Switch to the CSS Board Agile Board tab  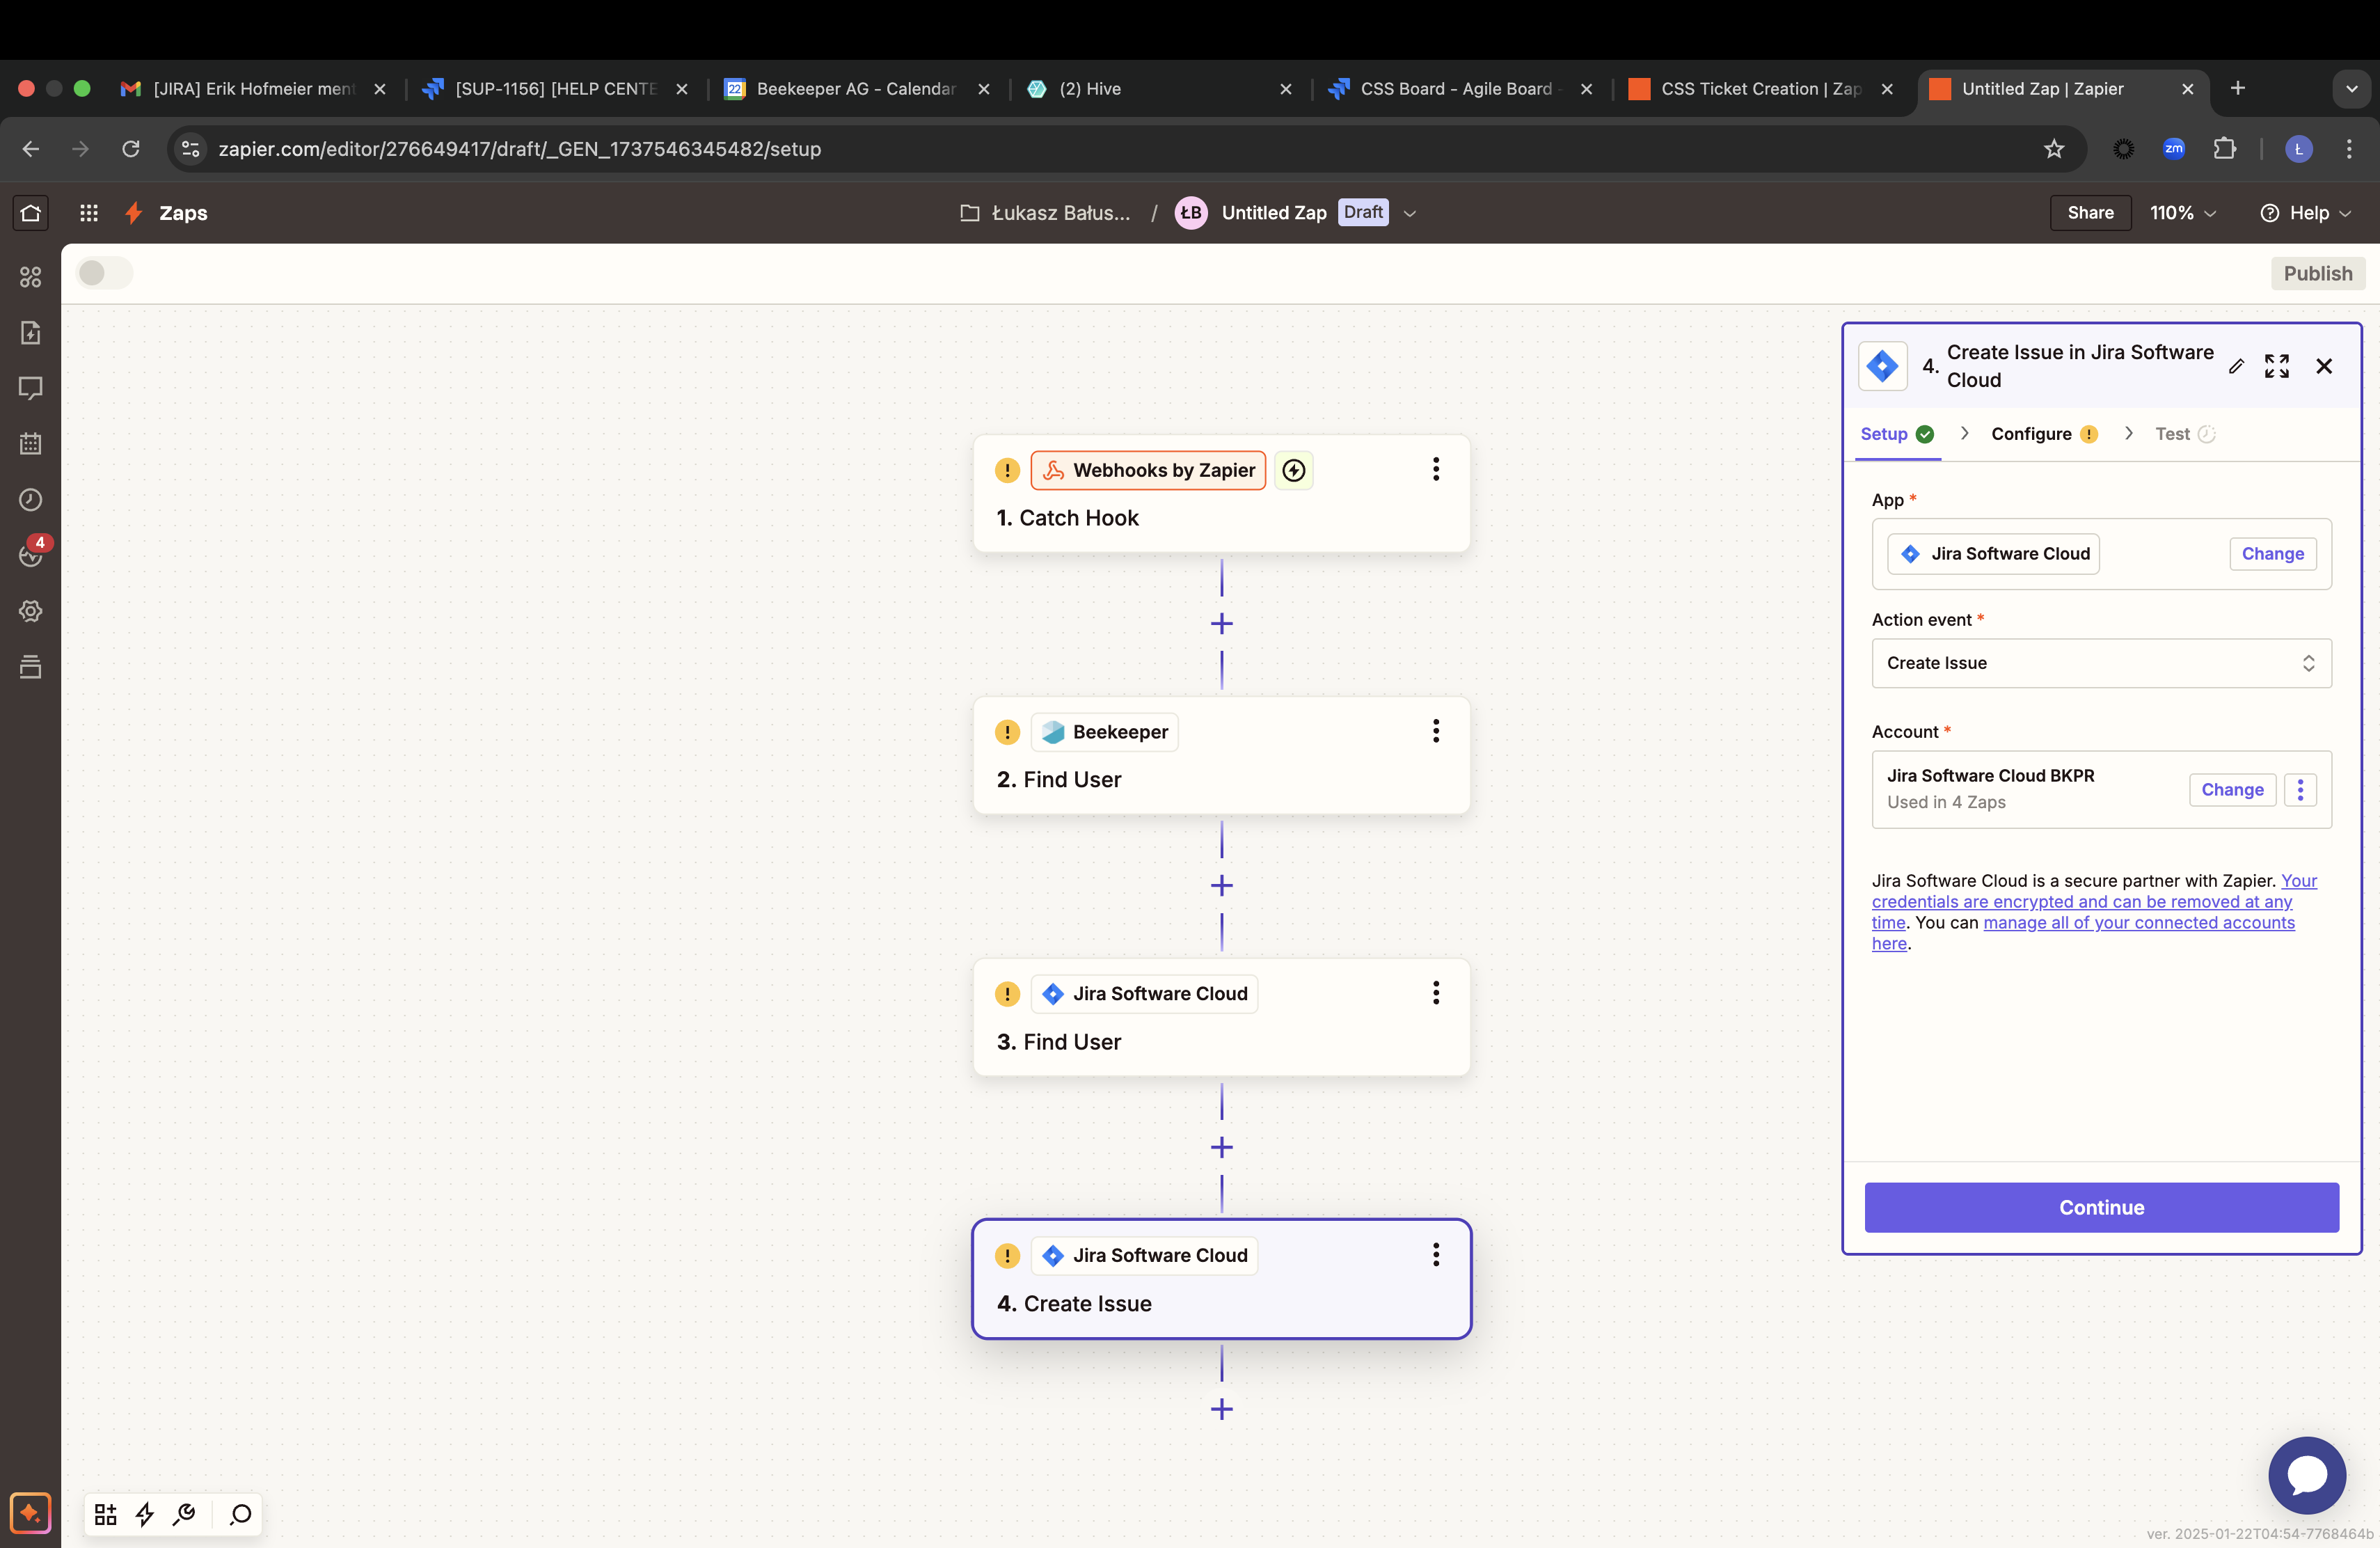click(x=1459, y=89)
